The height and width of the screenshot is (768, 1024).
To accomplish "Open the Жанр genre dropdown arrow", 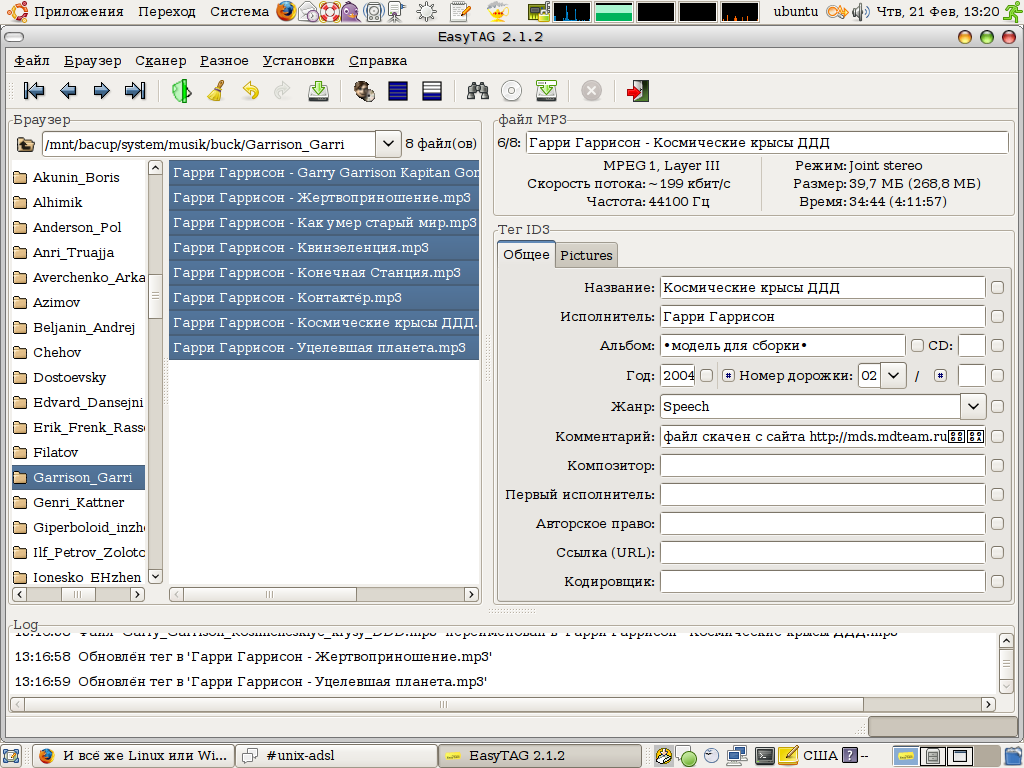I will (x=973, y=406).
